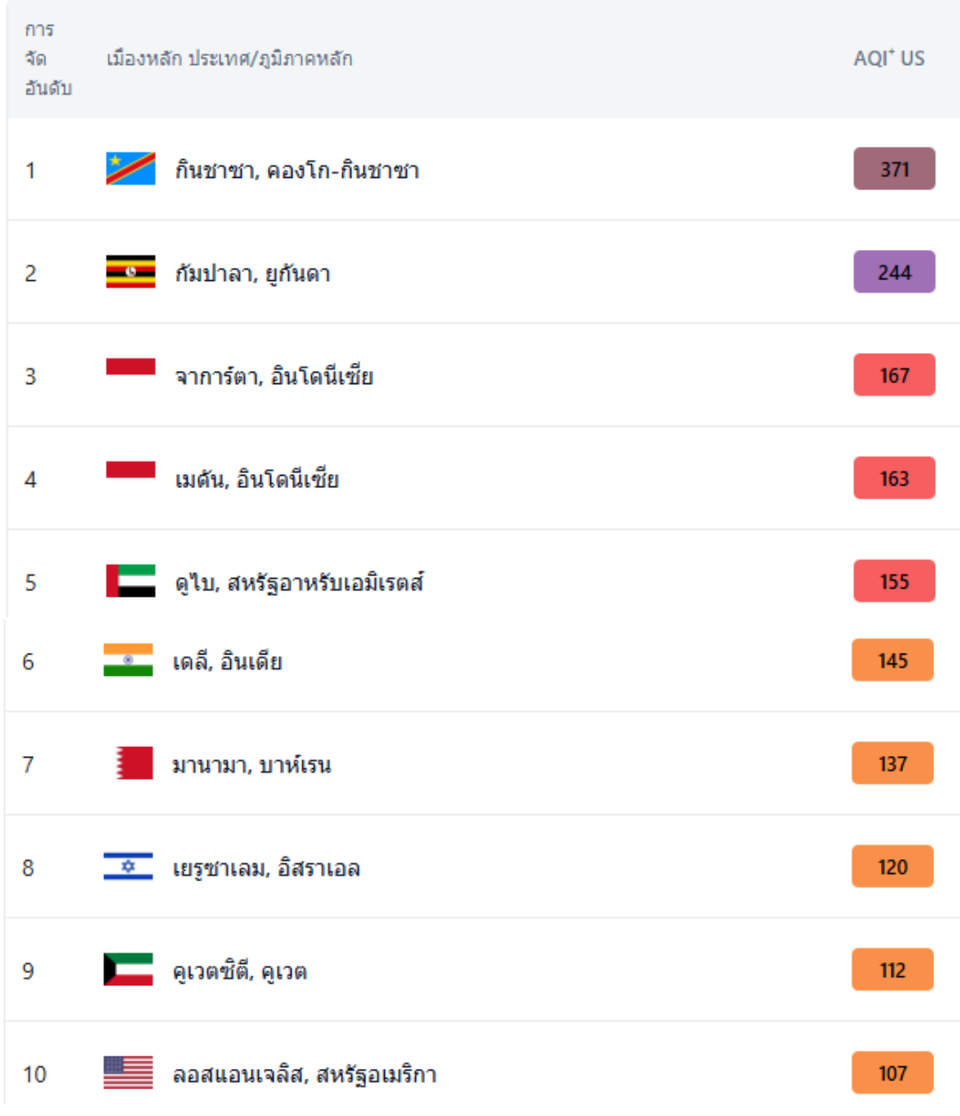The height and width of the screenshot is (1116, 960).
Task: Open the กัมปาลา, ยูกันดา city link
Action: (x=253, y=274)
